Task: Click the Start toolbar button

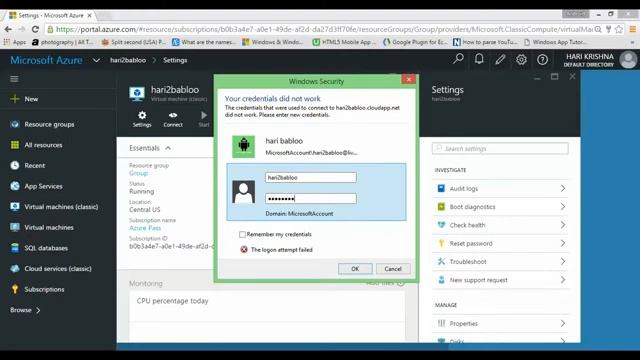Action: click(204, 119)
